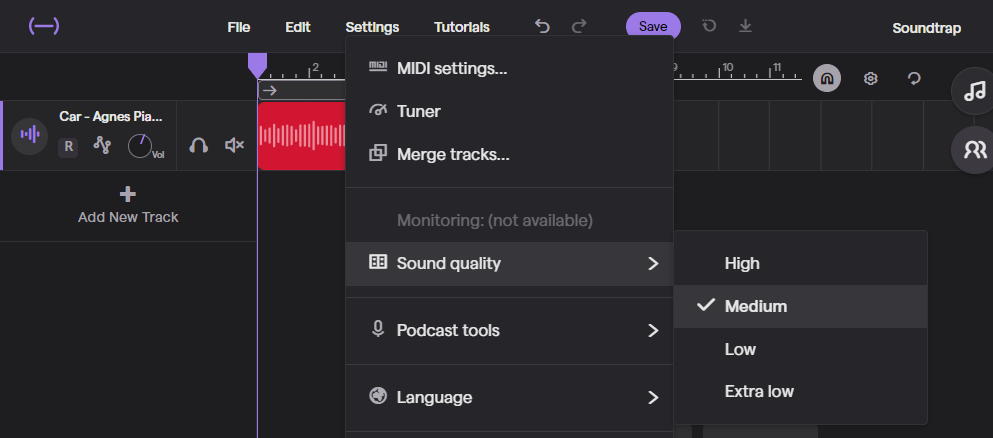Screen dimensions: 993x438
Task: Mute the Car - Agnes Piano track
Action: tap(234, 146)
